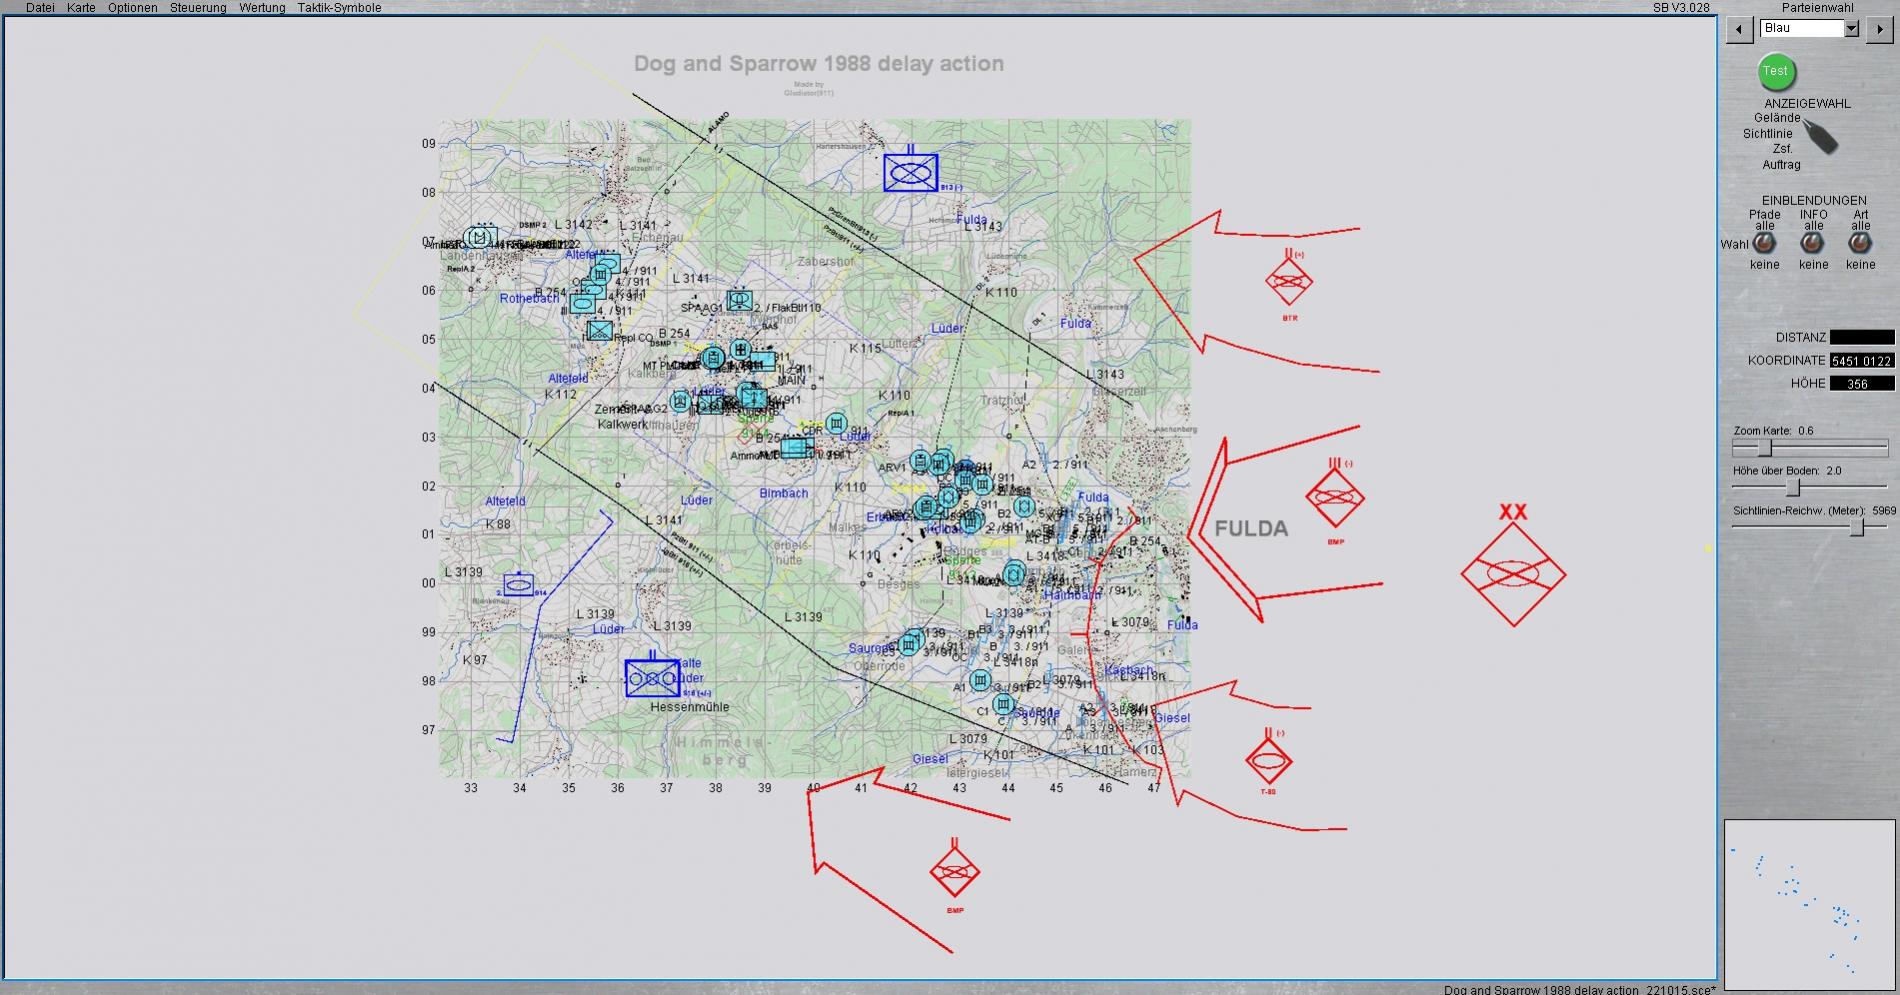Image resolution: width=1900 pixels, height=995 pixels.
Task: Click the Anzeigewahl rotary selector knob
Action: 1821,136
